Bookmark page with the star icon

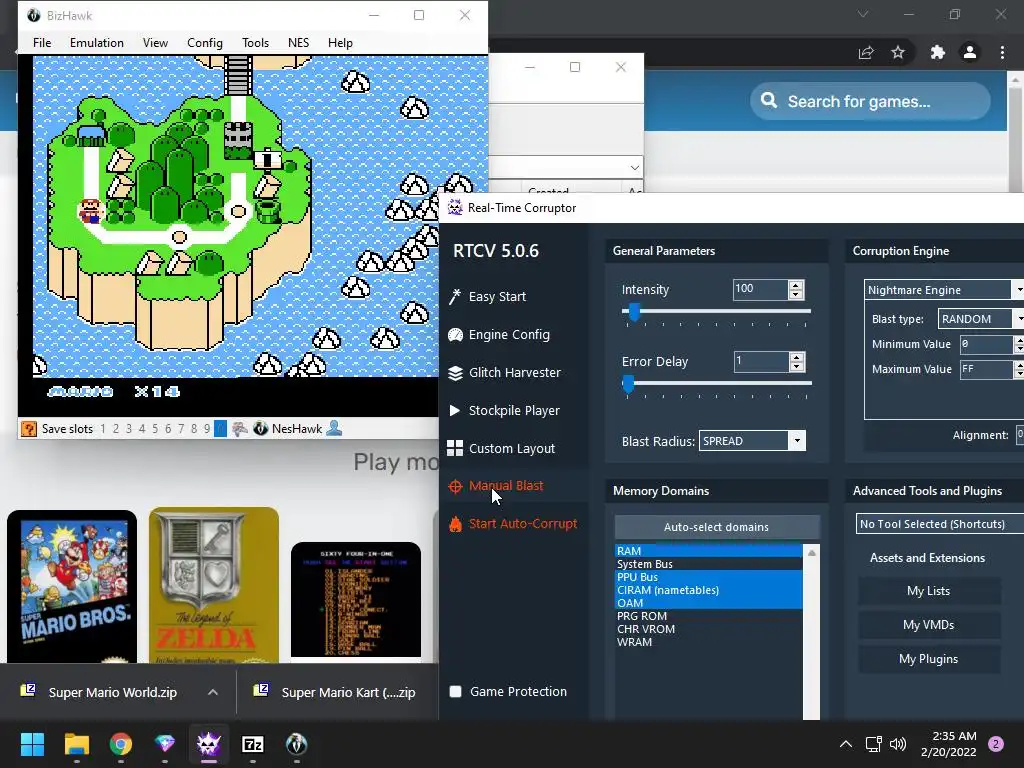pos(898,52)
